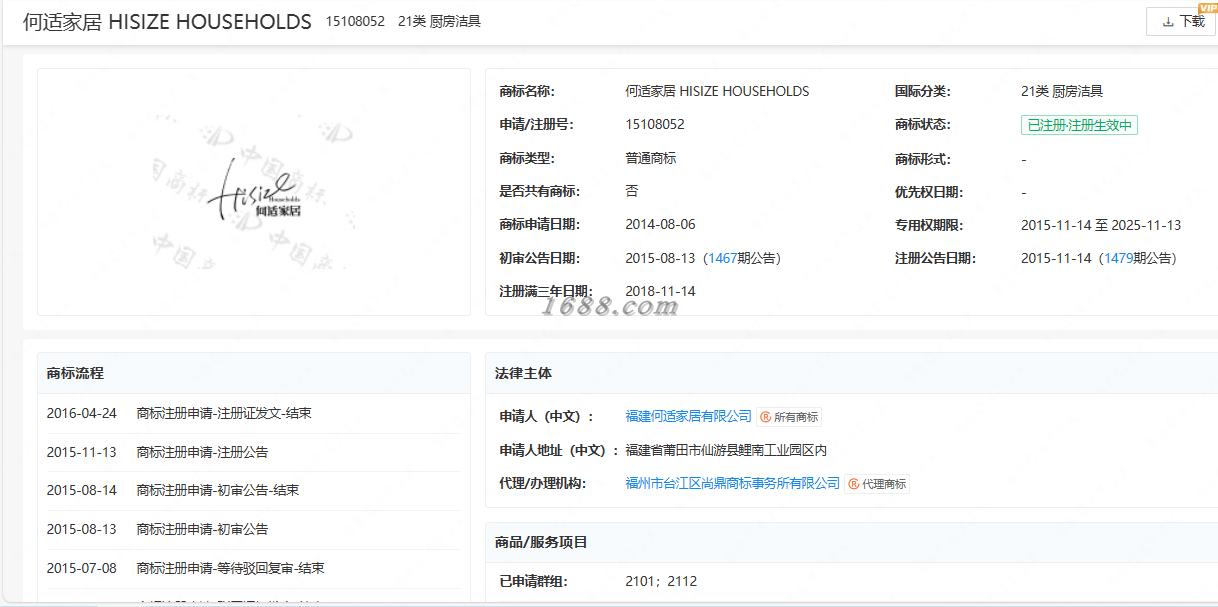Screen dimensions: 1218x607
Task: Click the 所有商标 tag button
Action: click(789, 417)
